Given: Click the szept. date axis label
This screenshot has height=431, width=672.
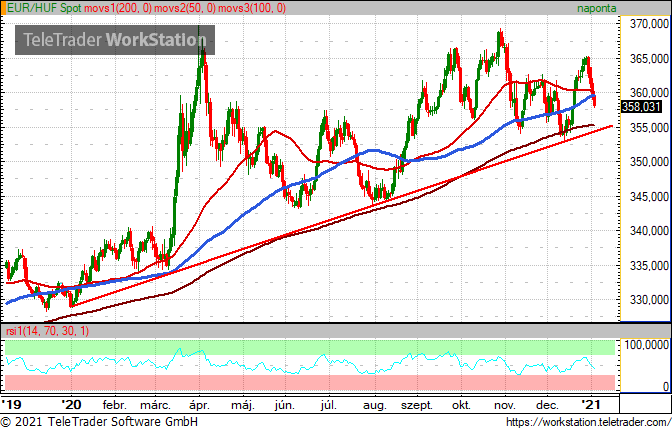Looking at the screenshot, I should (x=417, y=406).
